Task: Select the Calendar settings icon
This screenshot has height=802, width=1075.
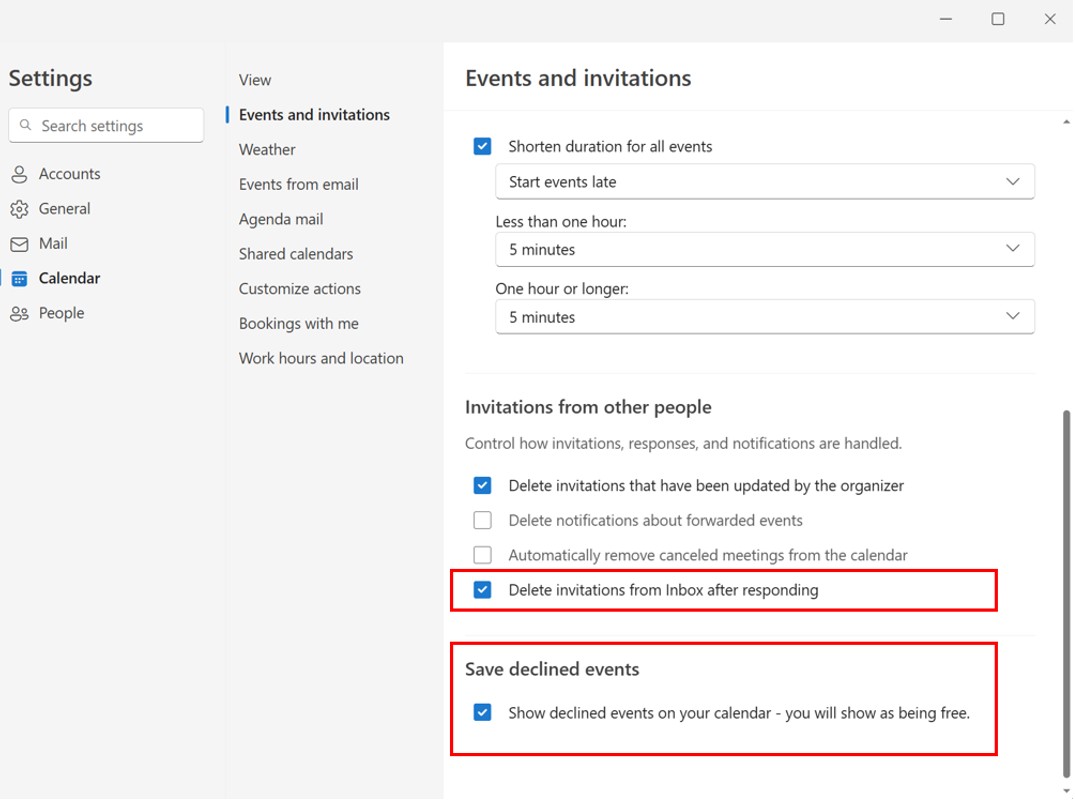Action: click(x=20, y=278)
